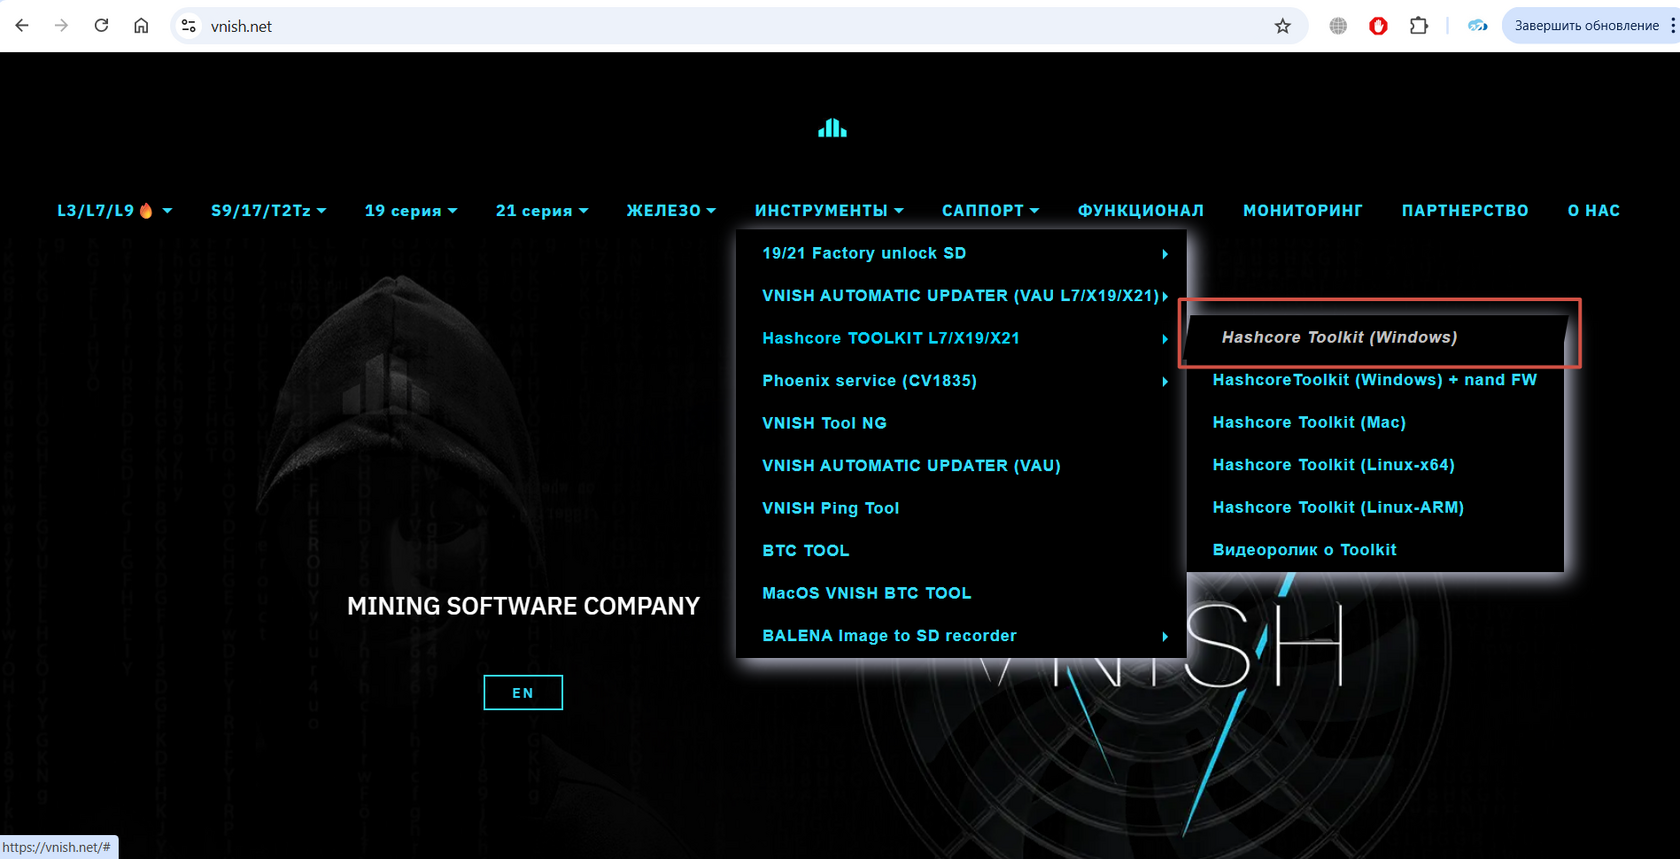This screenshot has height=859, width=1680.
Task: Open the red Opera-style extension icon
Action: (x=1378, y=26)
